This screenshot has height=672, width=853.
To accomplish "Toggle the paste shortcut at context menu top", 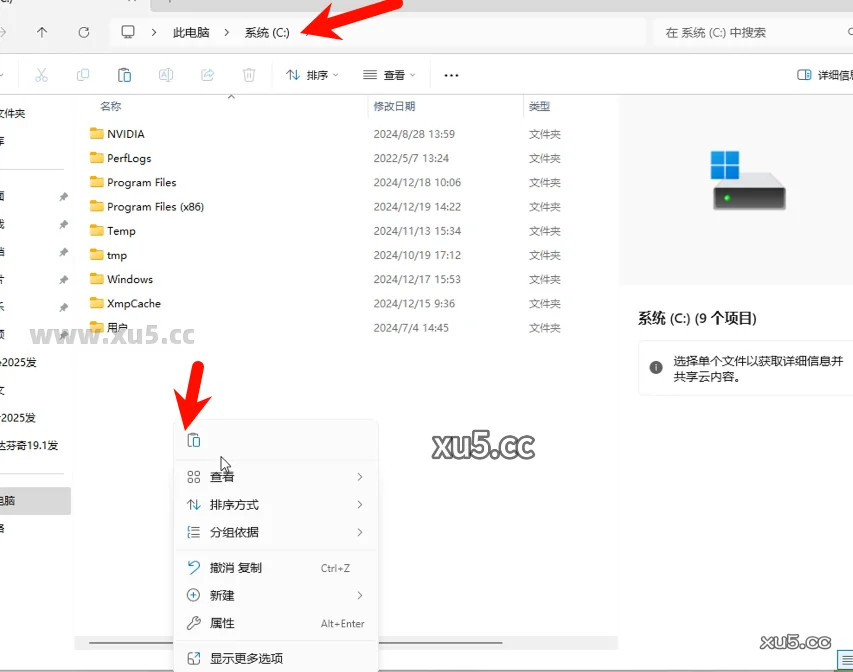I will pos(193,439).
